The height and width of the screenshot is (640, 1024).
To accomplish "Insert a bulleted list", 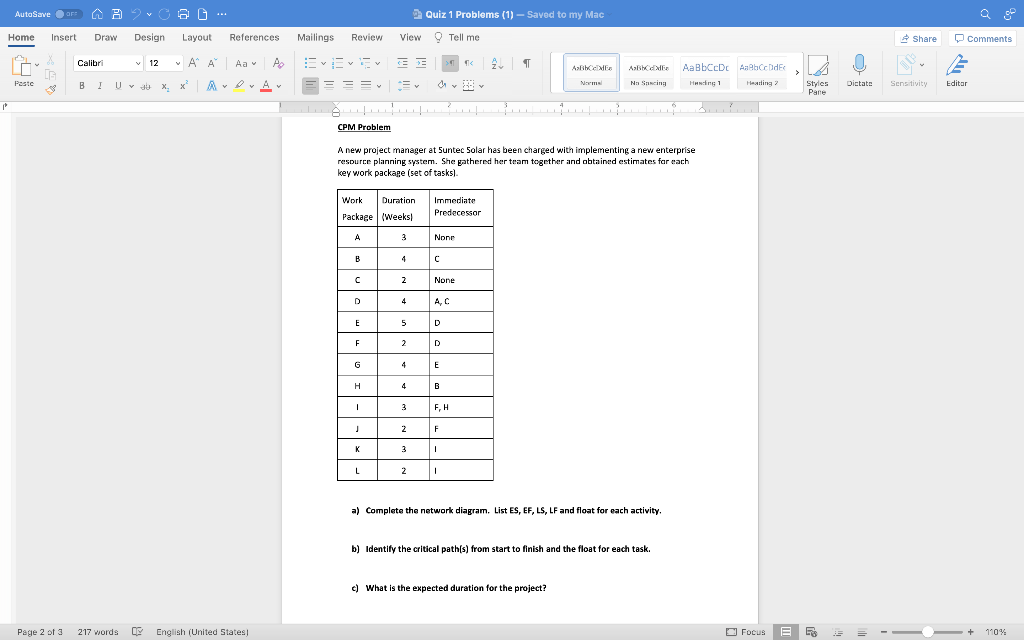I will point(310,63).
